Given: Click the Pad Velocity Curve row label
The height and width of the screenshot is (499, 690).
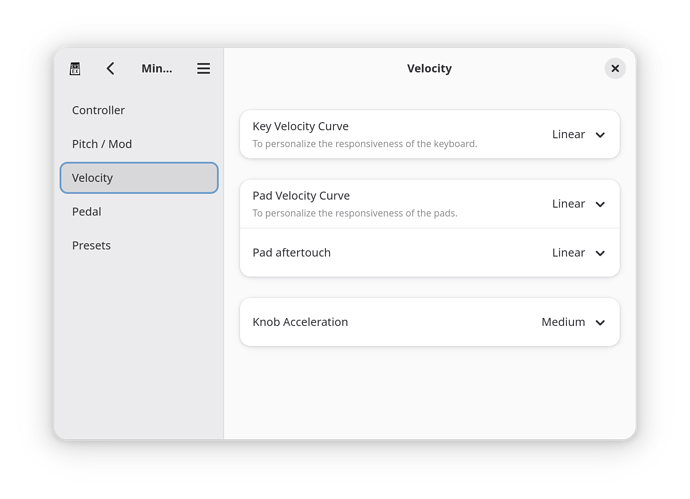Looking at the screenshot, I should click(301, 196).
